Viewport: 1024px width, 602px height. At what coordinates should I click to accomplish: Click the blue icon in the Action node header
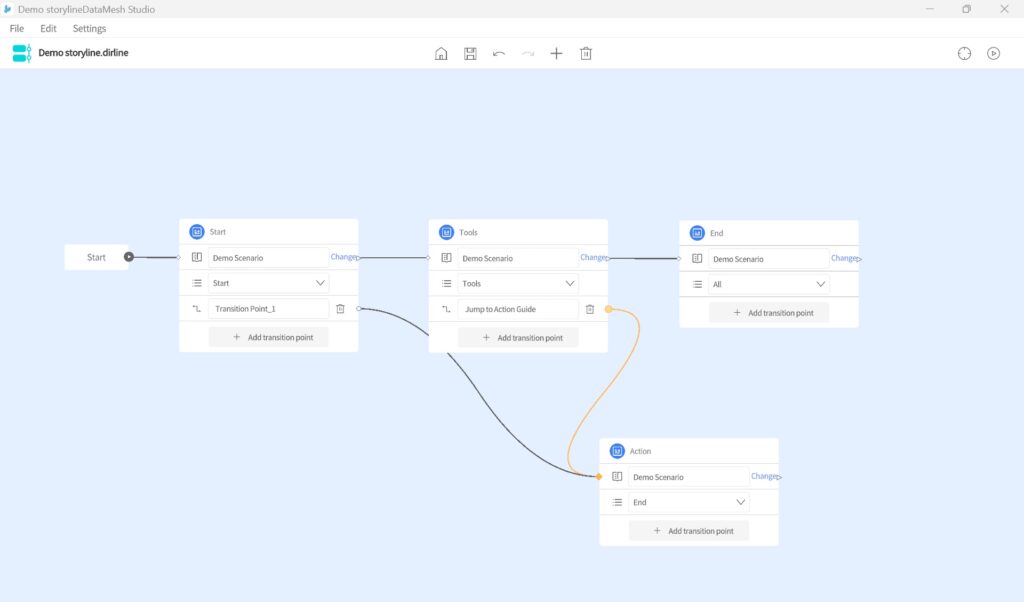click(x=617, y=450)
